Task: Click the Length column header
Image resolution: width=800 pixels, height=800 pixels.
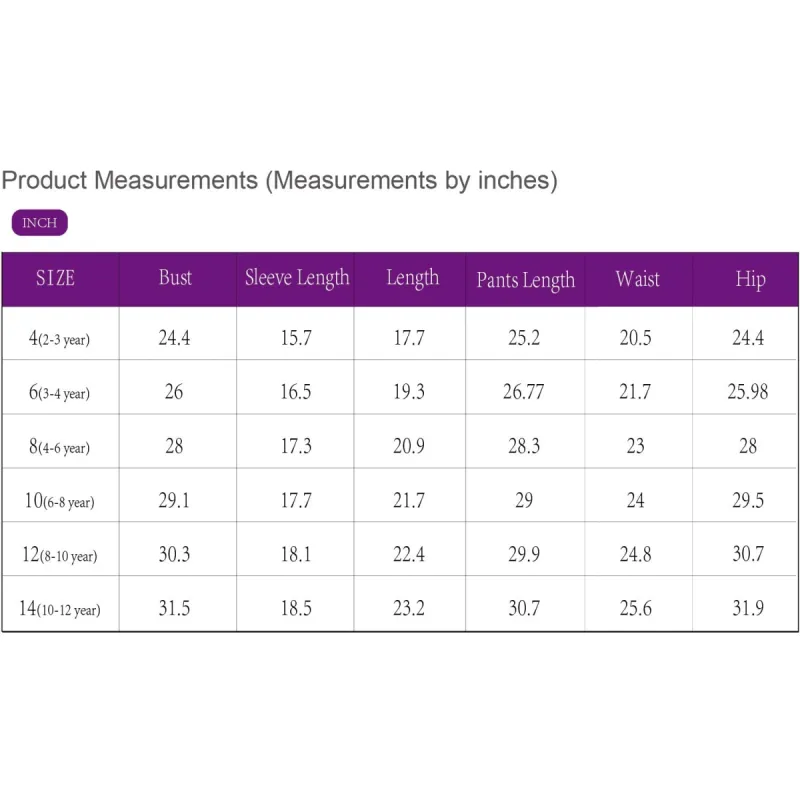Action: (x=412, y=278)
